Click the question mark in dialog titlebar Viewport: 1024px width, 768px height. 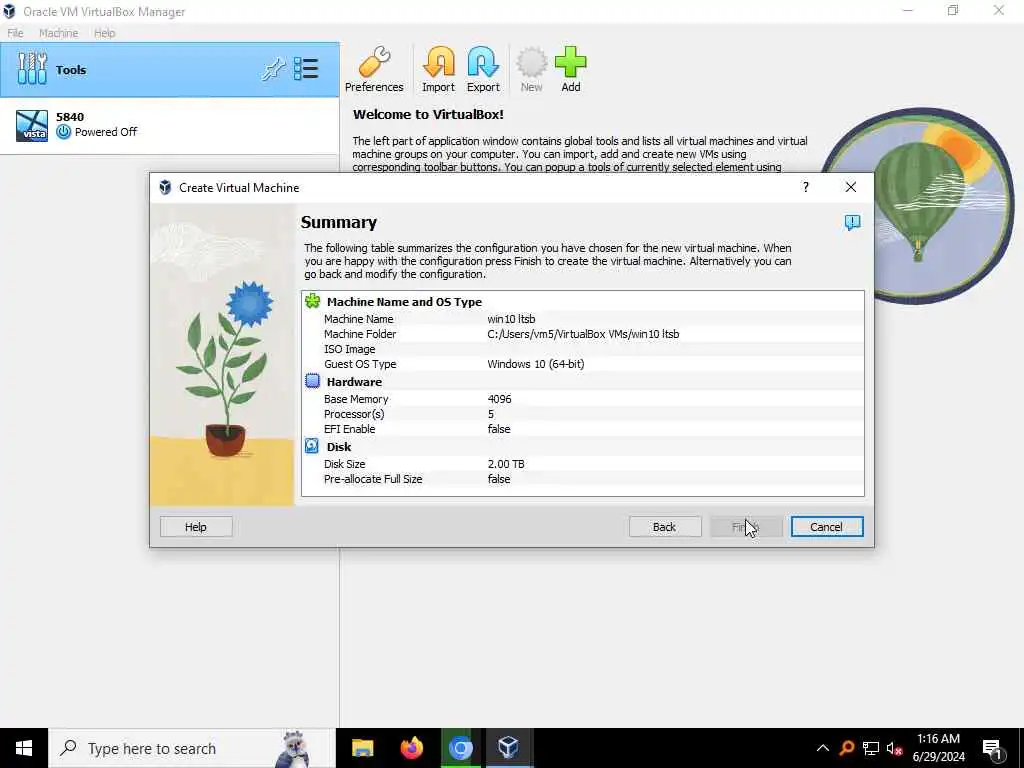tap(806, 187)
